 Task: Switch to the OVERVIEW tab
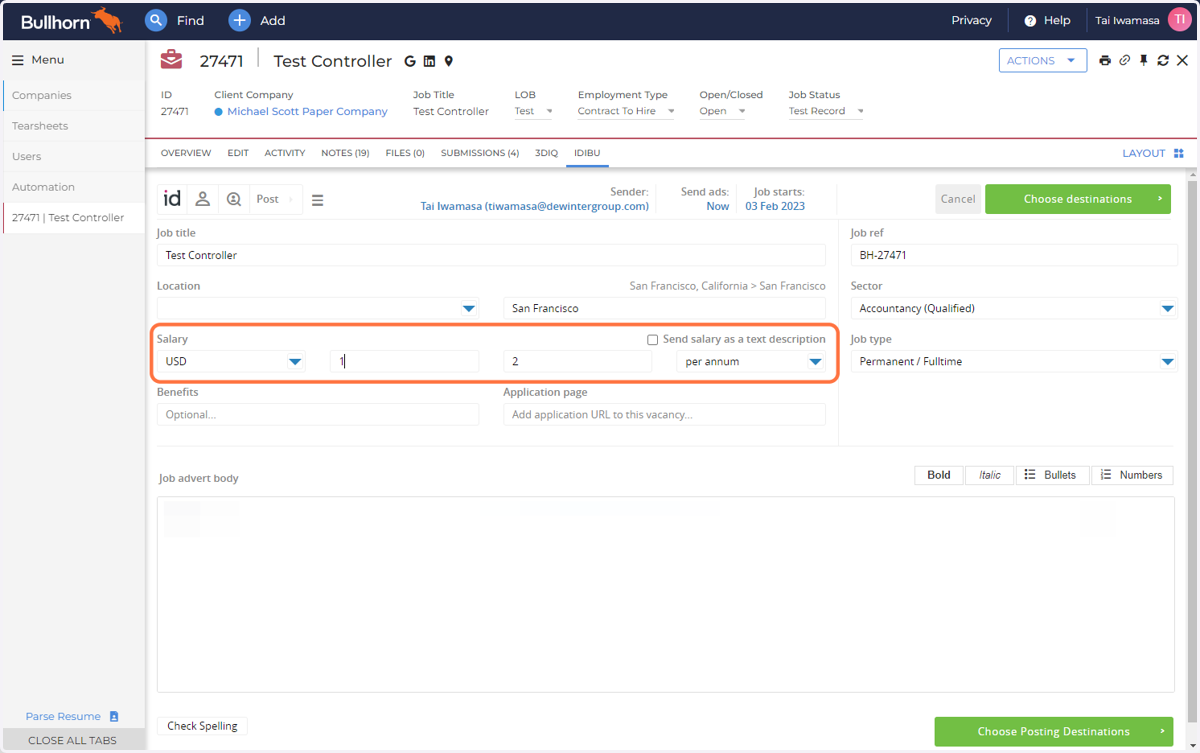[x=186, y=153]
